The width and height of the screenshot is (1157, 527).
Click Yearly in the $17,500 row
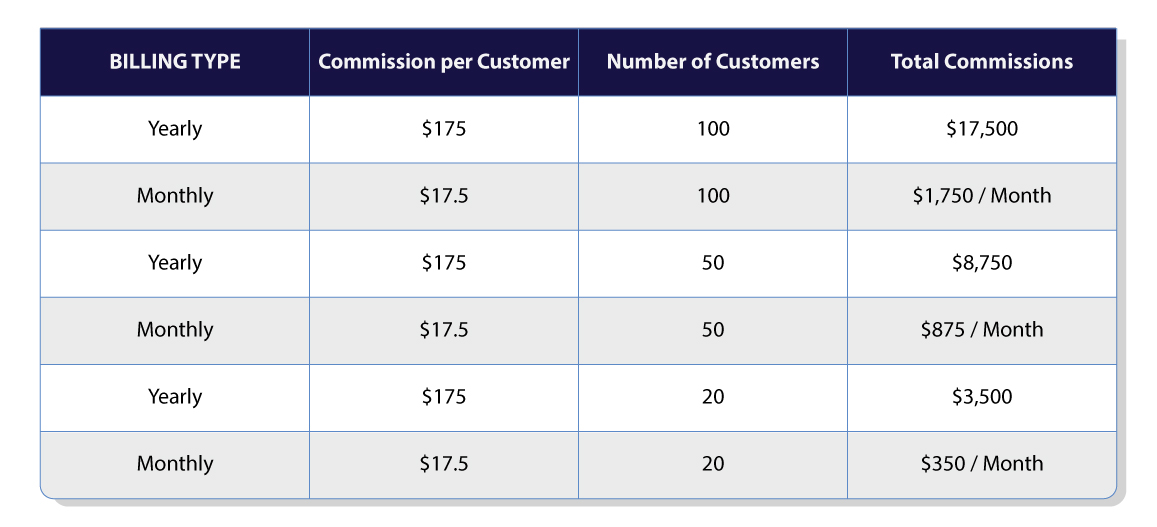[x=175, y=129]
